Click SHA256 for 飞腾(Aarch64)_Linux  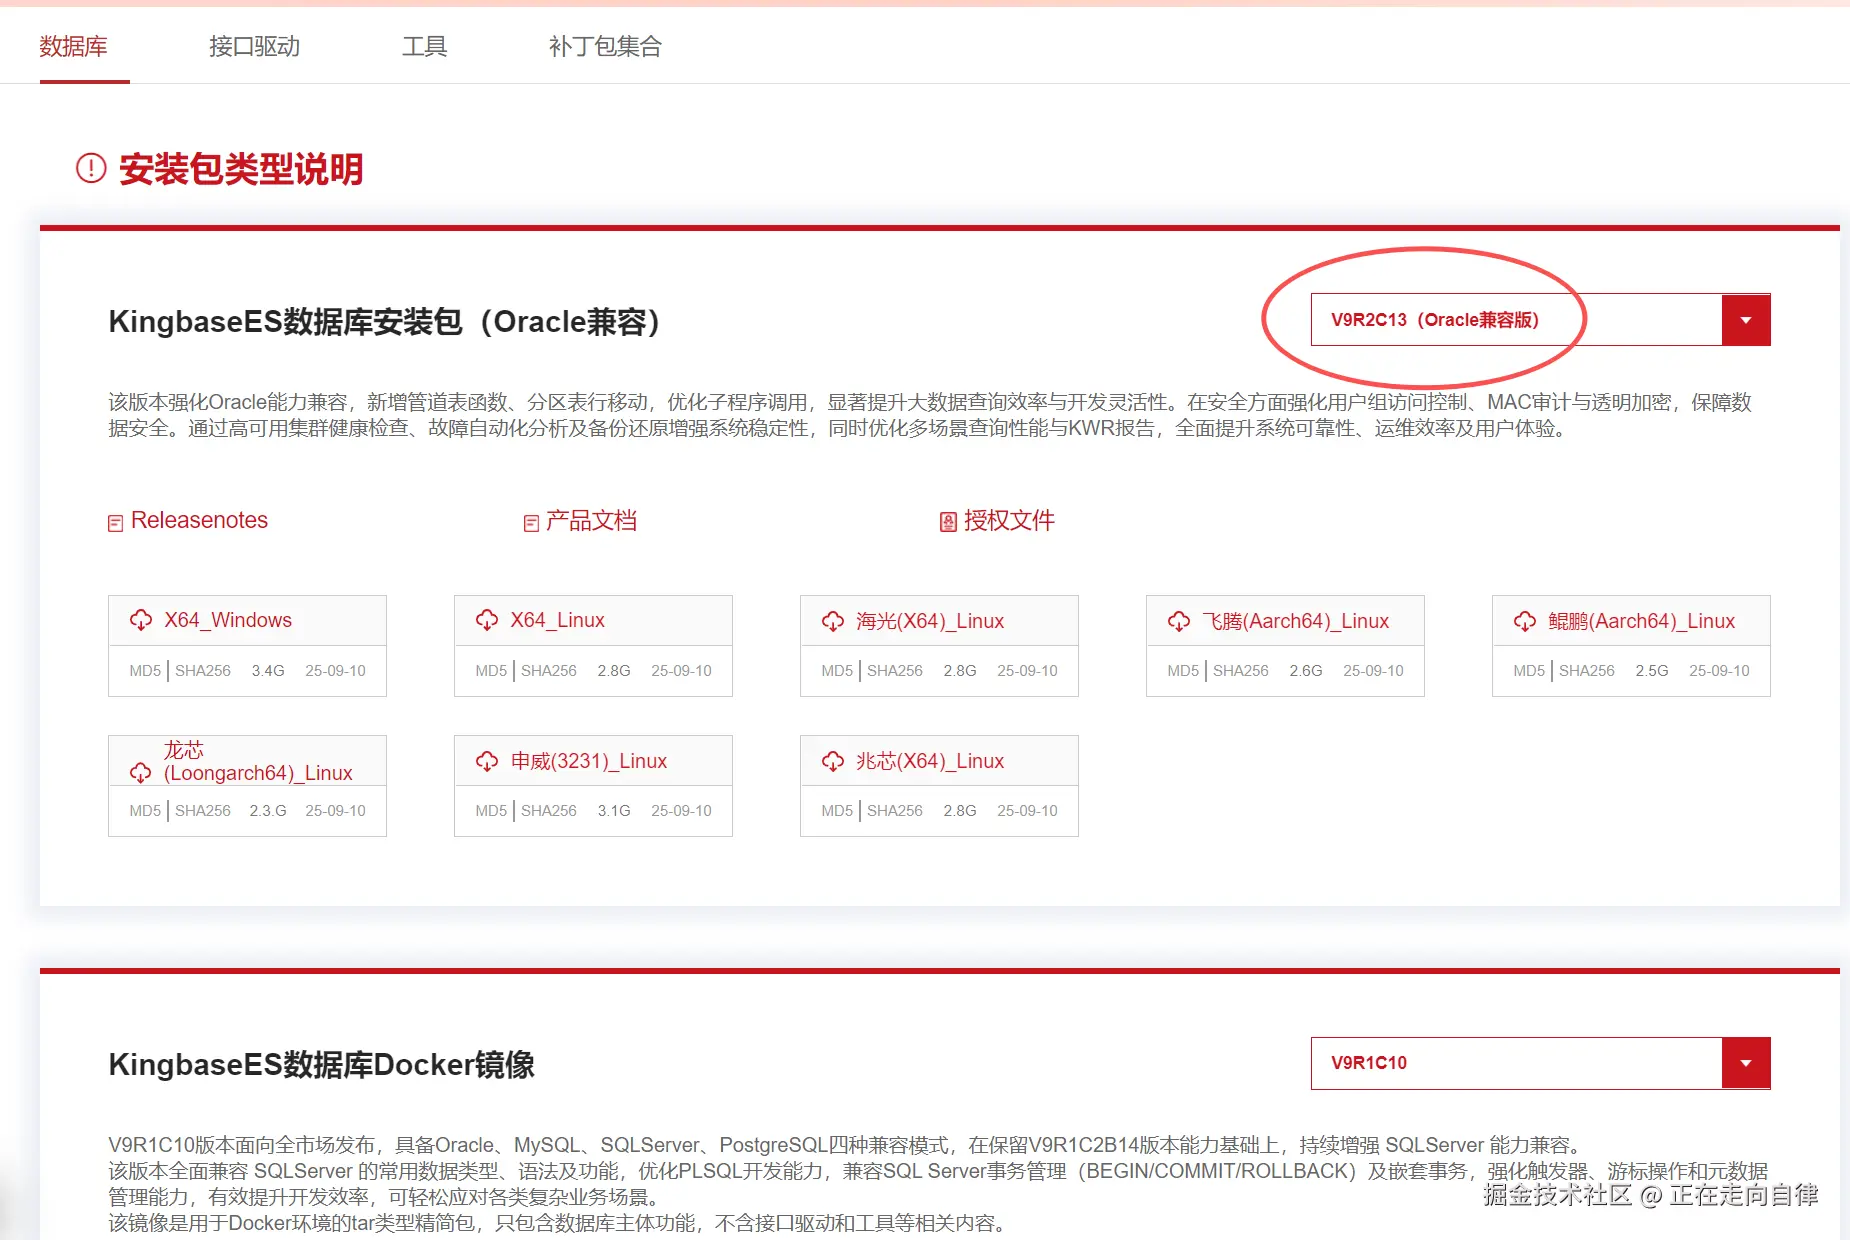[x=1241, y=671]
